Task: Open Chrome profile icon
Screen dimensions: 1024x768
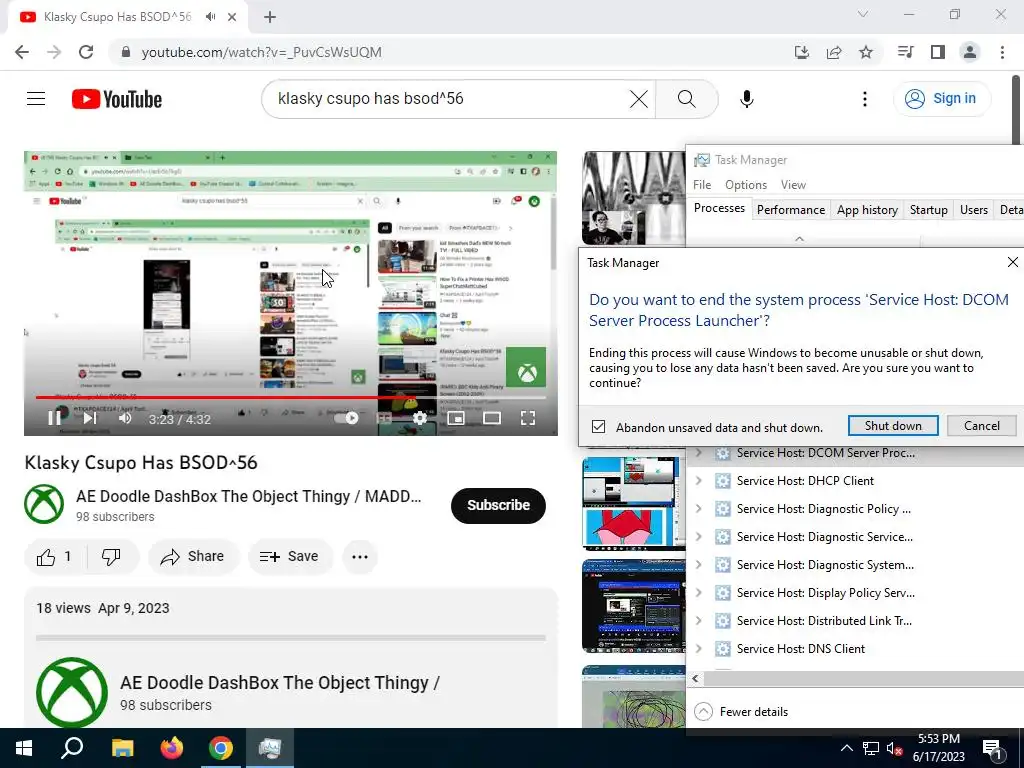Action: (x=970, y=52)
